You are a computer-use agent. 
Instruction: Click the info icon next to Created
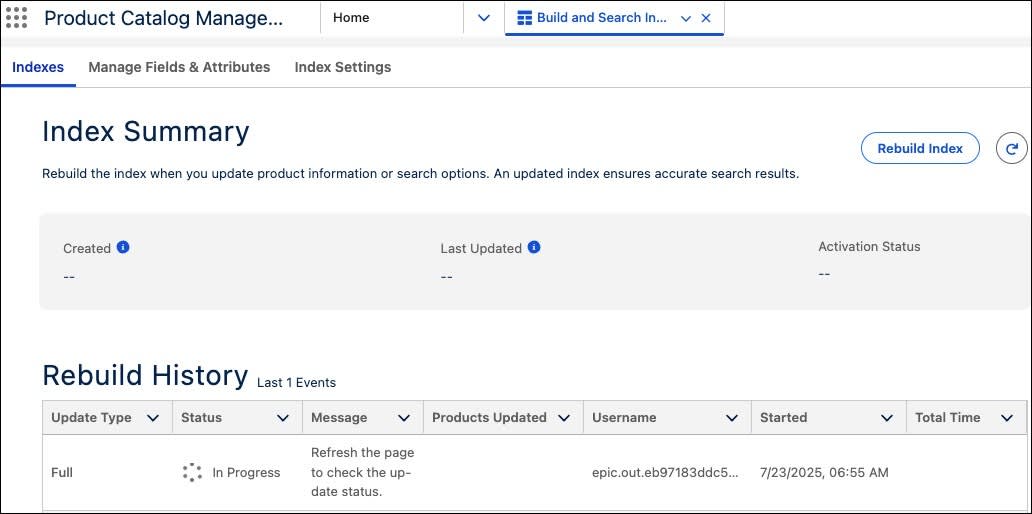click(x=123, y=247)
